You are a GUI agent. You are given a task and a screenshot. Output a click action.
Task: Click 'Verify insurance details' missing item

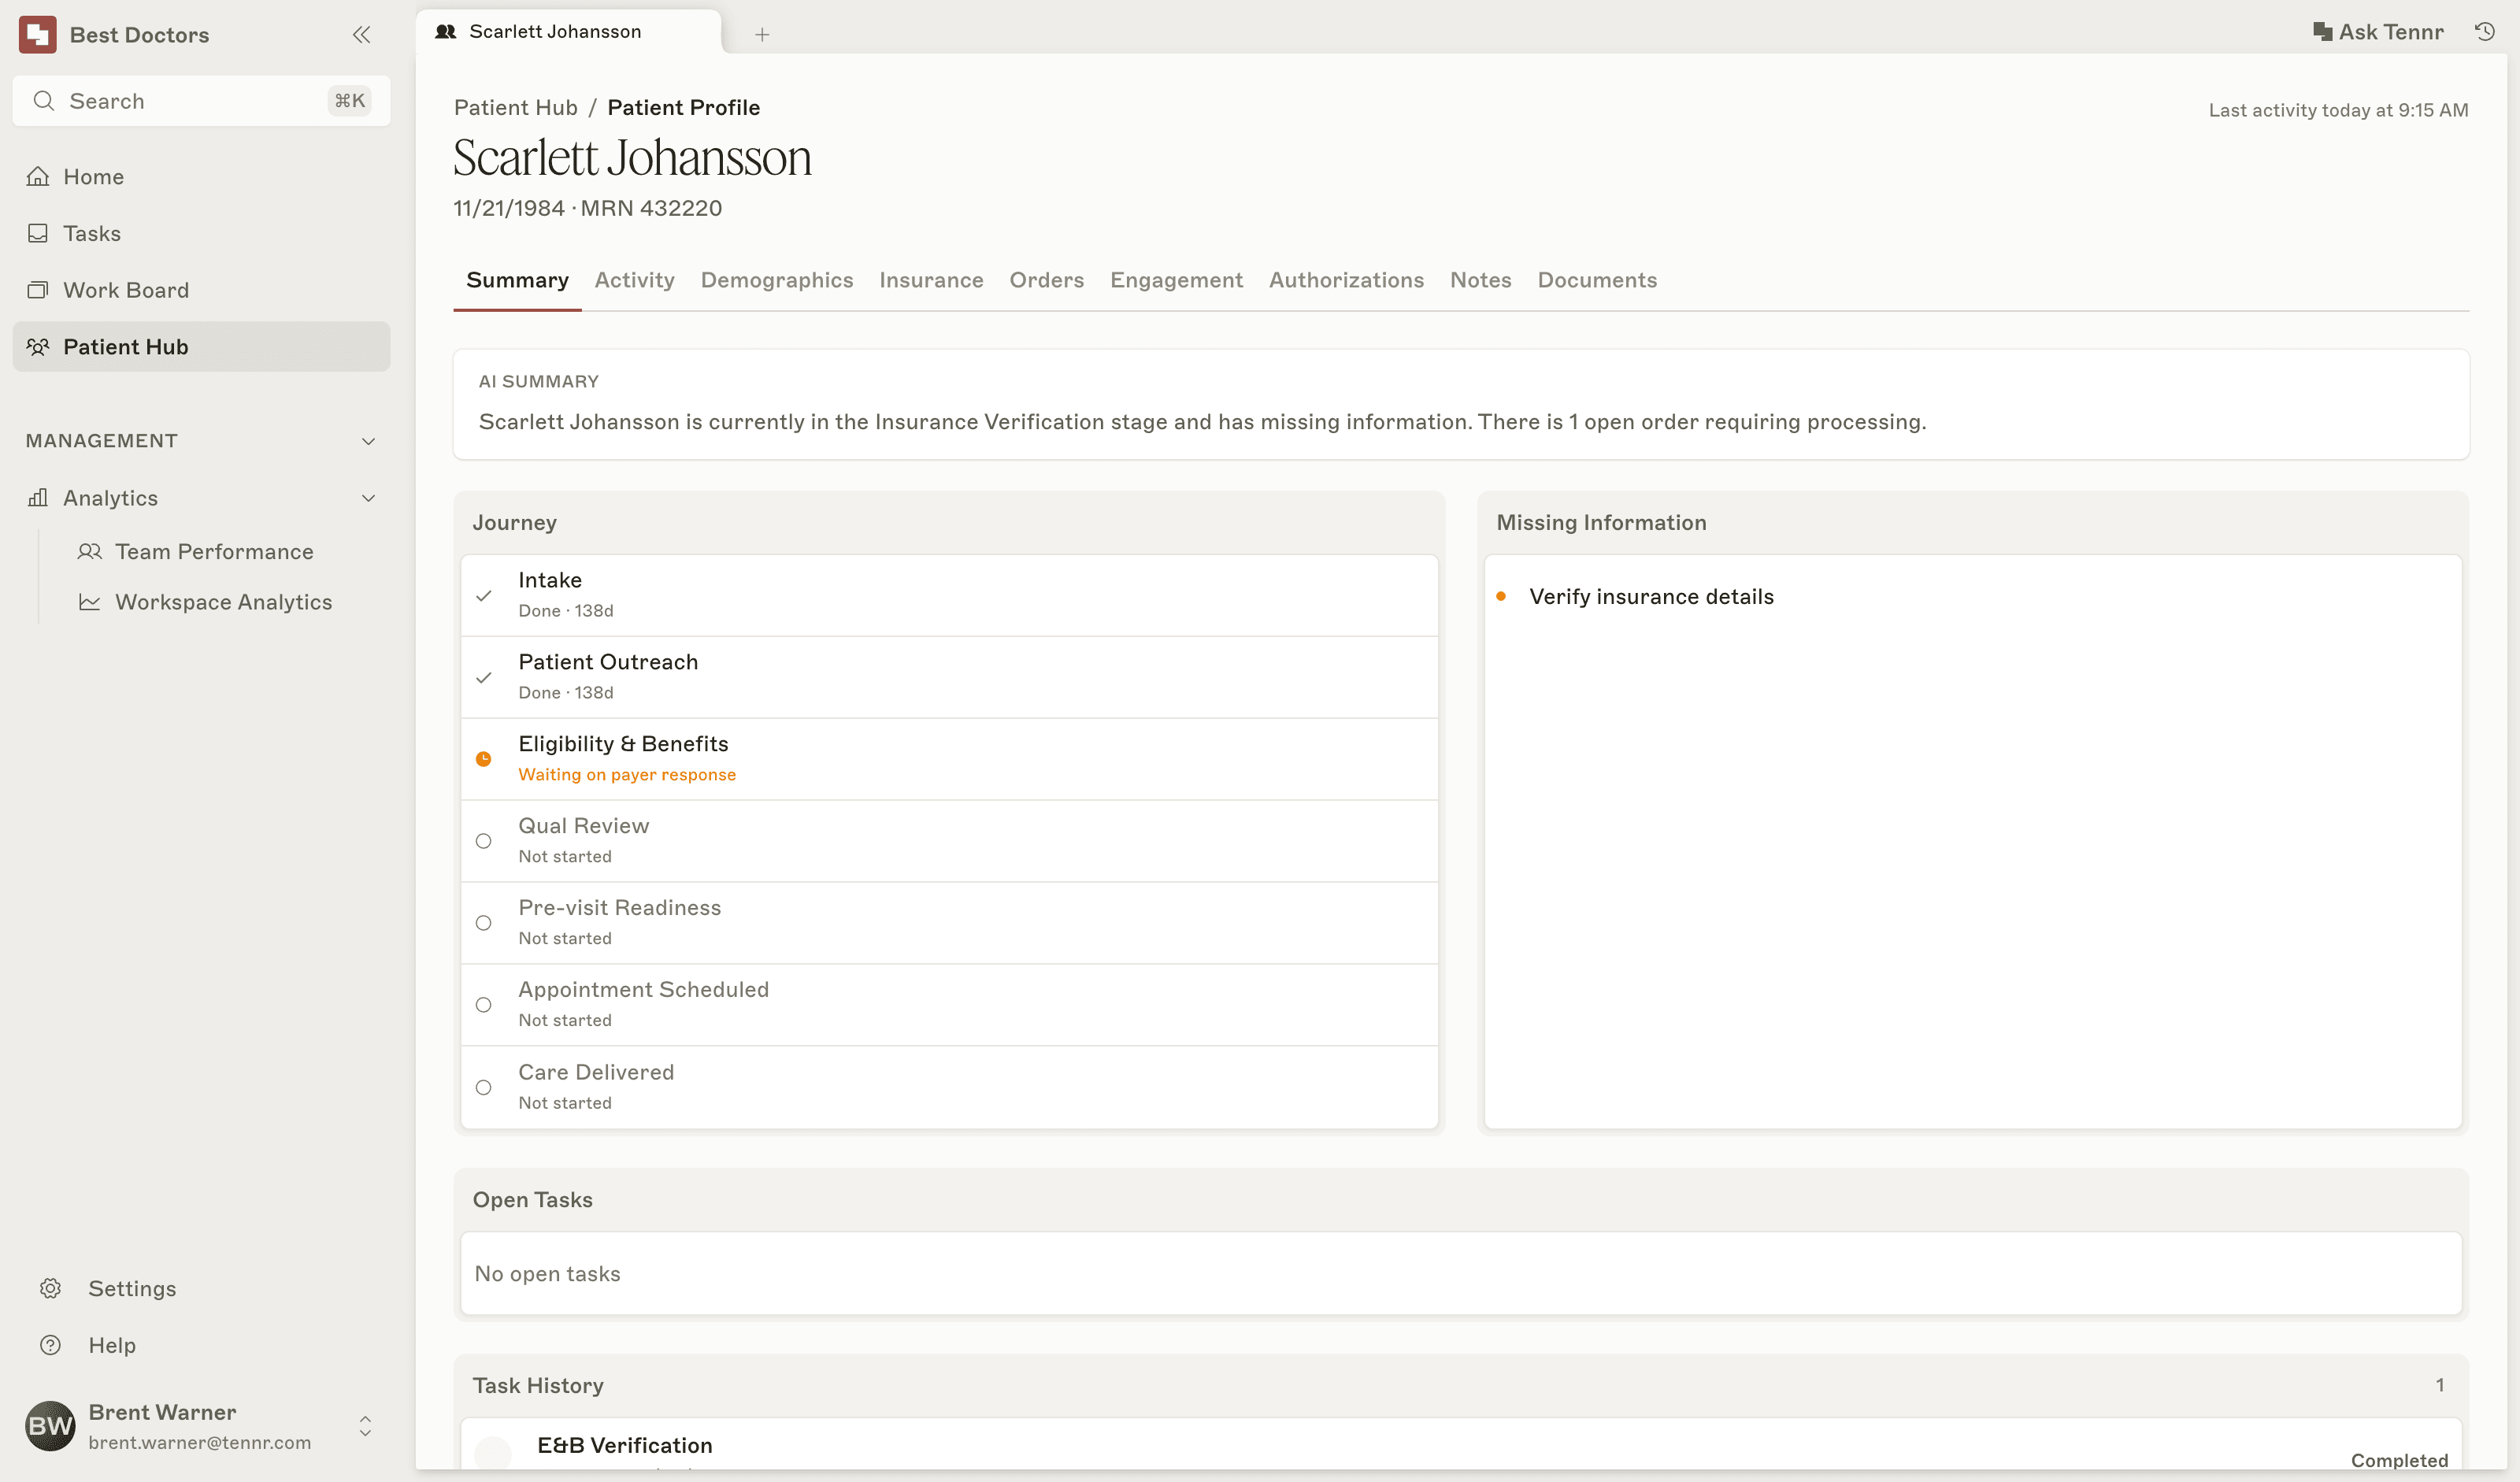1651,596
